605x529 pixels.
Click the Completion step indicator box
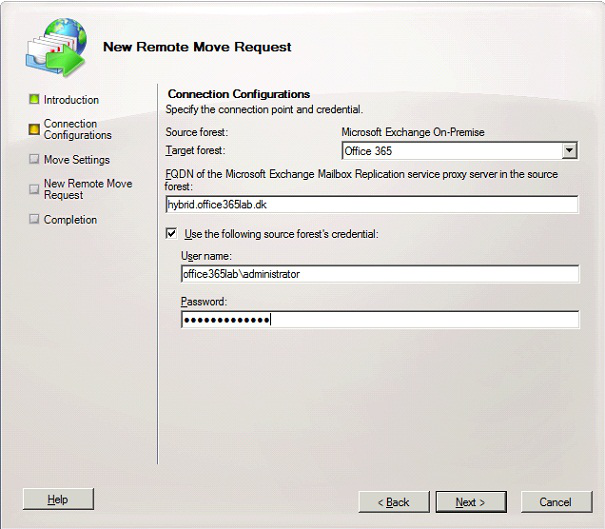point(34,219)
